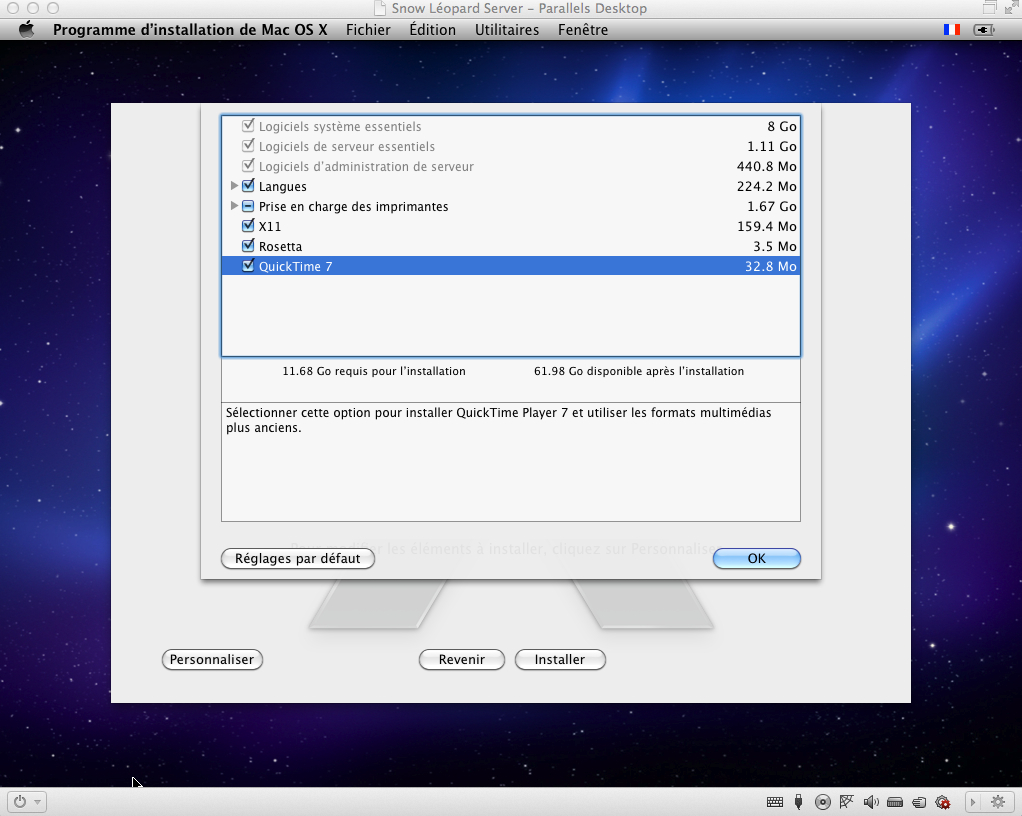Open the keyboard icon in Parallels status bar

(x=775, y=802)
